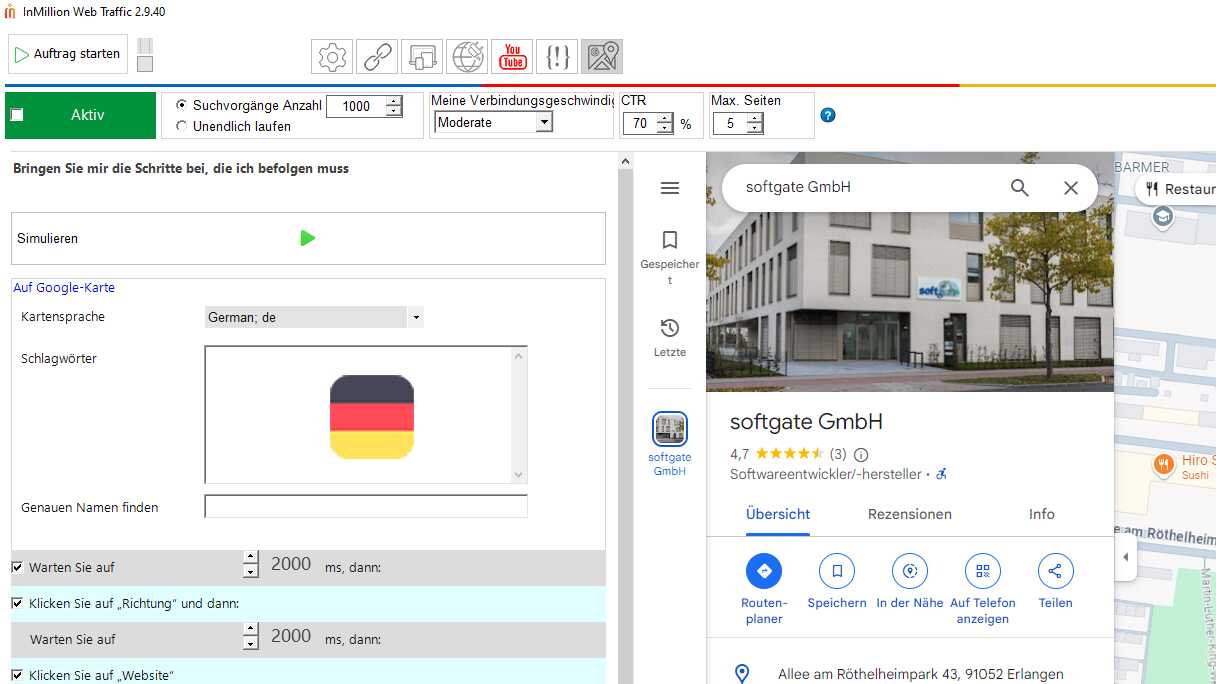This screenshot has width=1216, height=684.
Task: Click the Auftrag starten button
Action: point(68,54)
